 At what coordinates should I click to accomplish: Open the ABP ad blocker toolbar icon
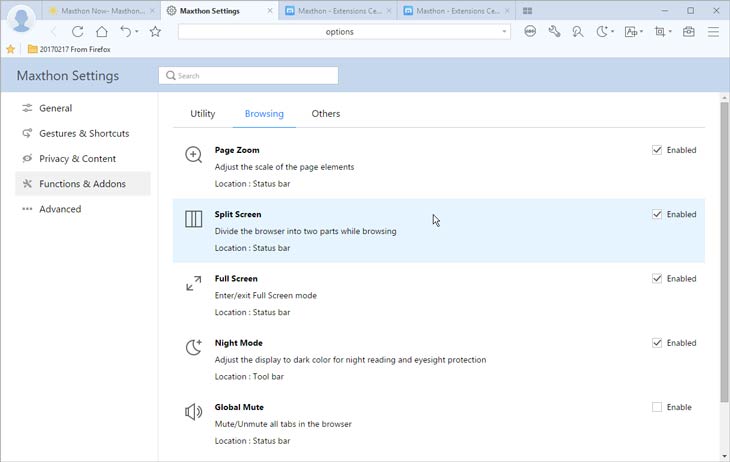tap(530, 31)
